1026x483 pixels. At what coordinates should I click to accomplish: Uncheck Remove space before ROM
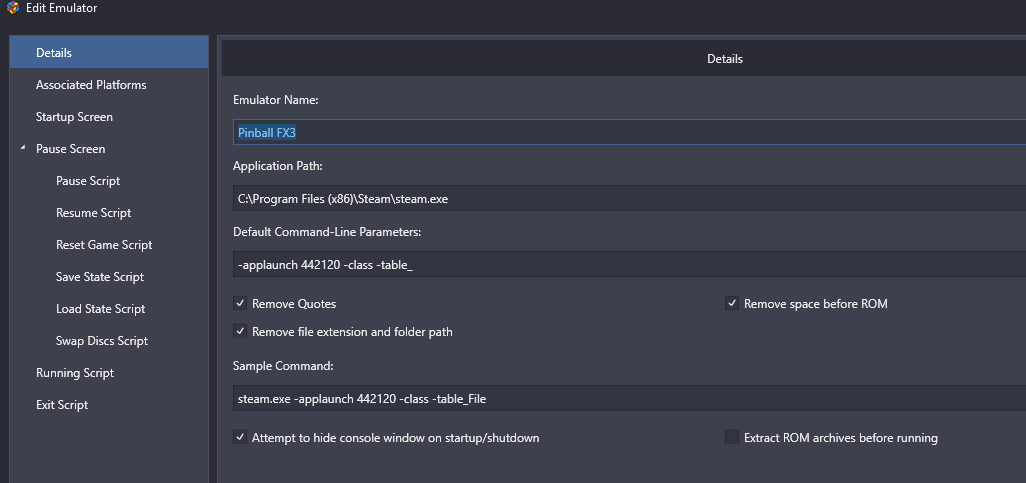pos(732,304)
